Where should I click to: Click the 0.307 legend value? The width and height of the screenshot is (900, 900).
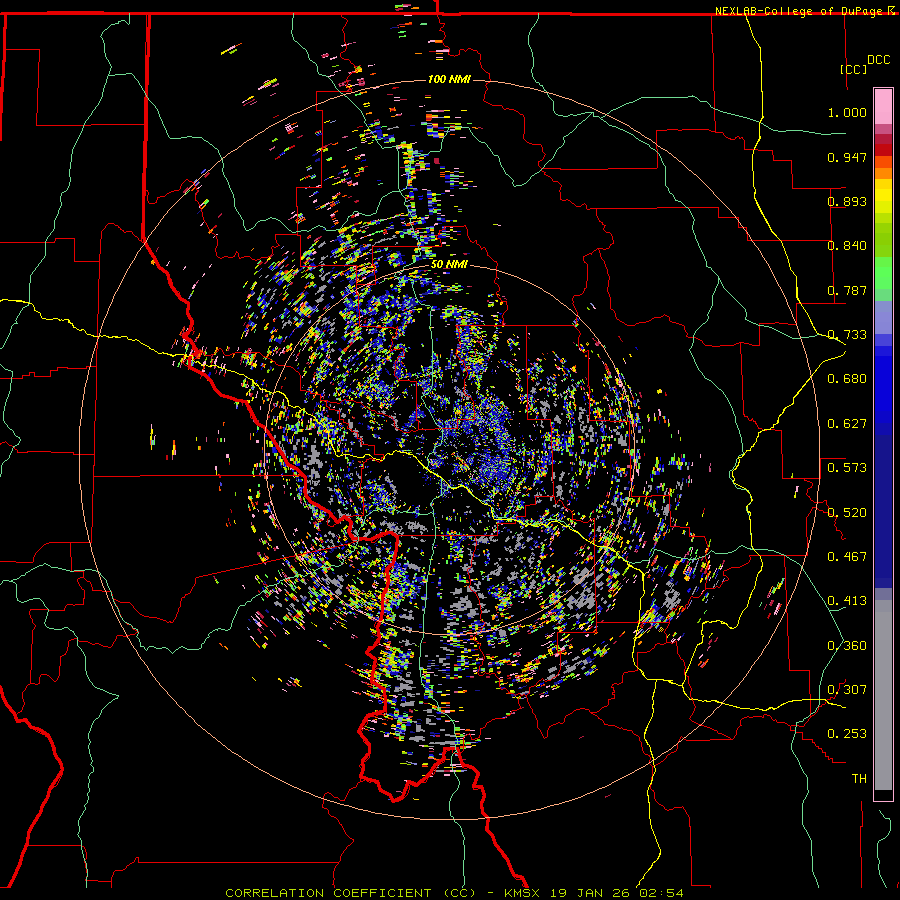tap(847, 690)
